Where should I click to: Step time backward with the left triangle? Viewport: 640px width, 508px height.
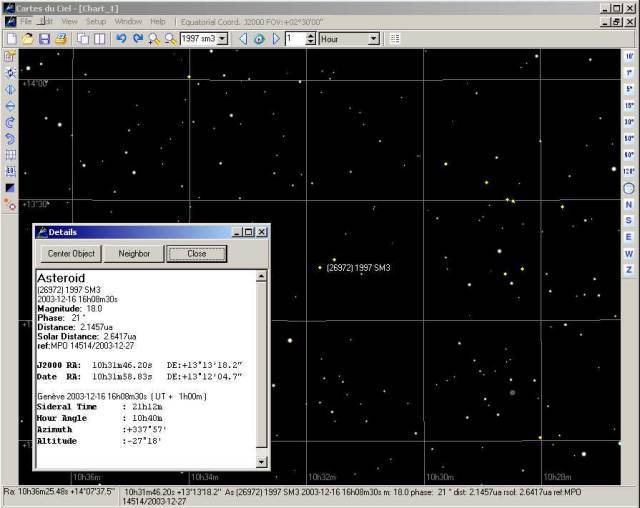[243, 39]
